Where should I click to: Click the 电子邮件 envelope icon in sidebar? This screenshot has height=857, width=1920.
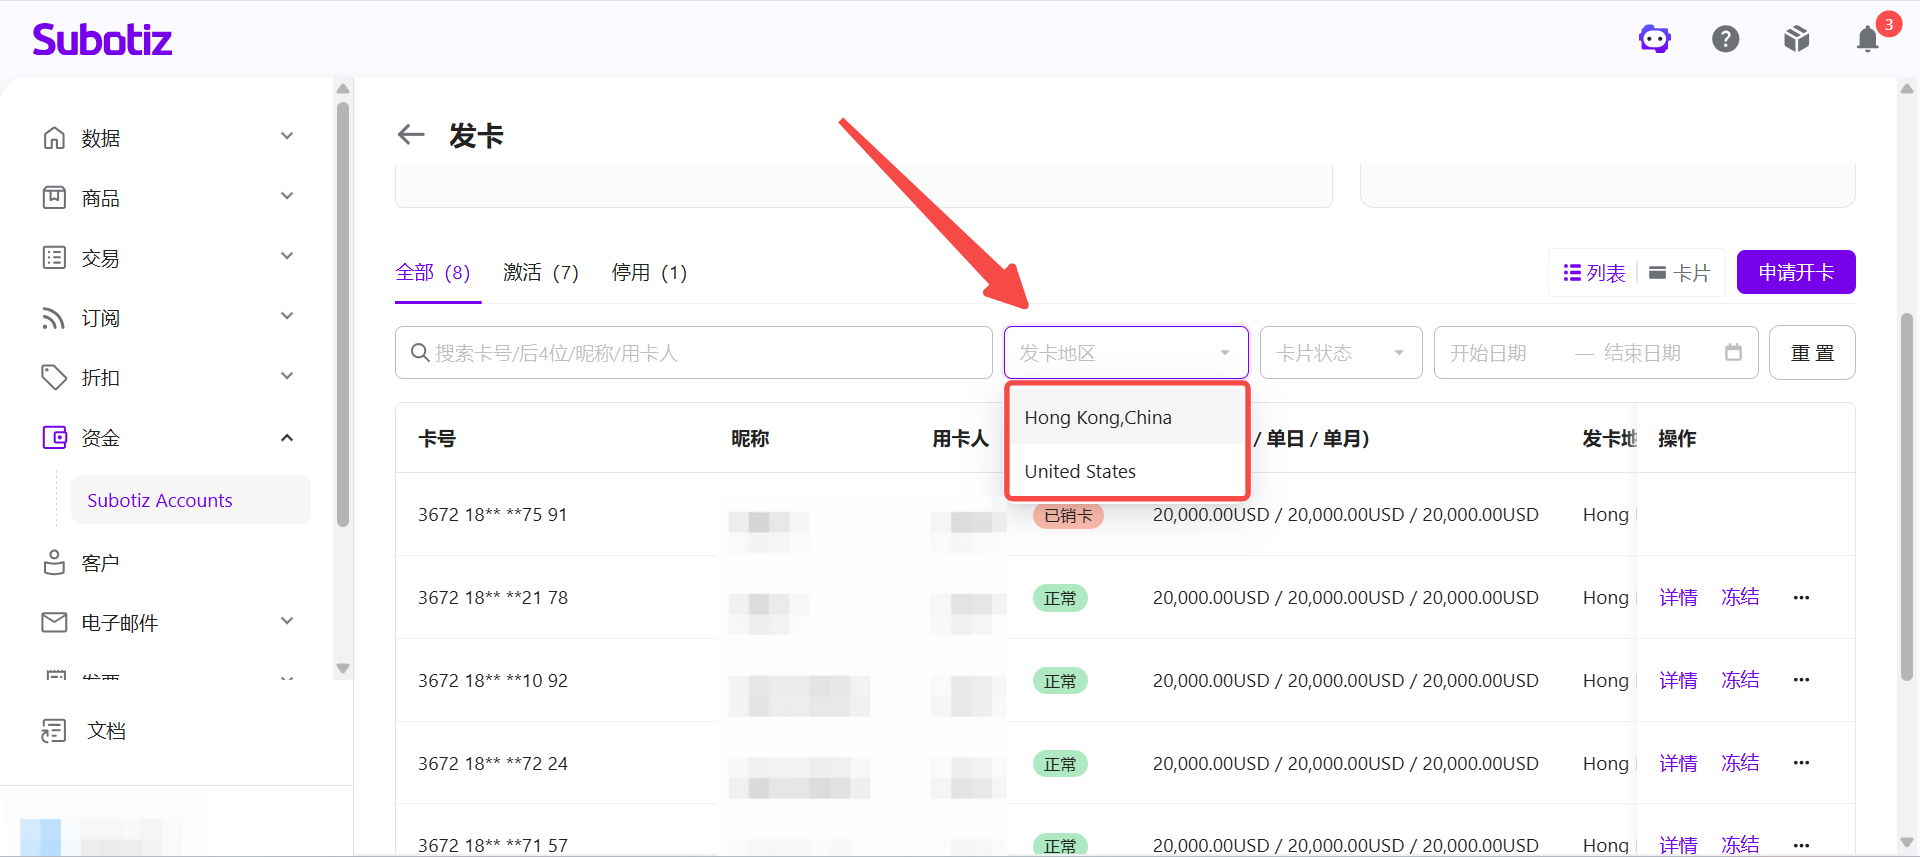coord(54,622)
